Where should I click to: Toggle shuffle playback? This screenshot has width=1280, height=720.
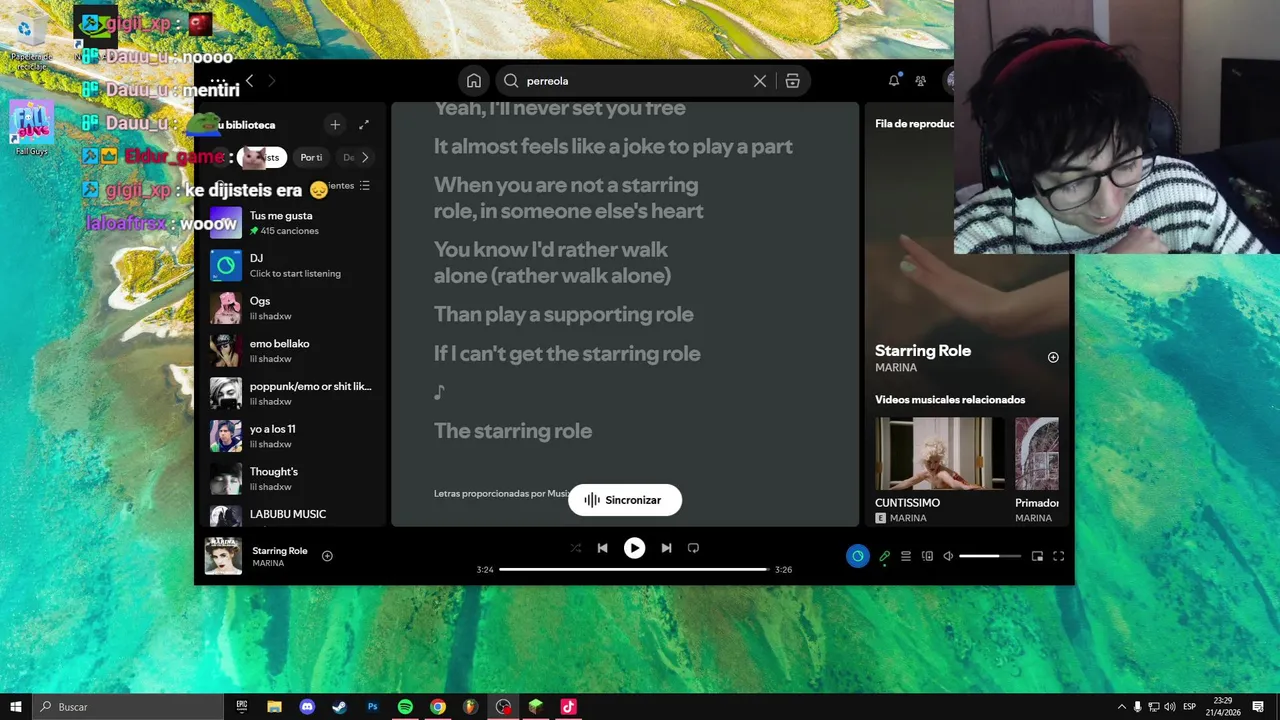point(575,548)
